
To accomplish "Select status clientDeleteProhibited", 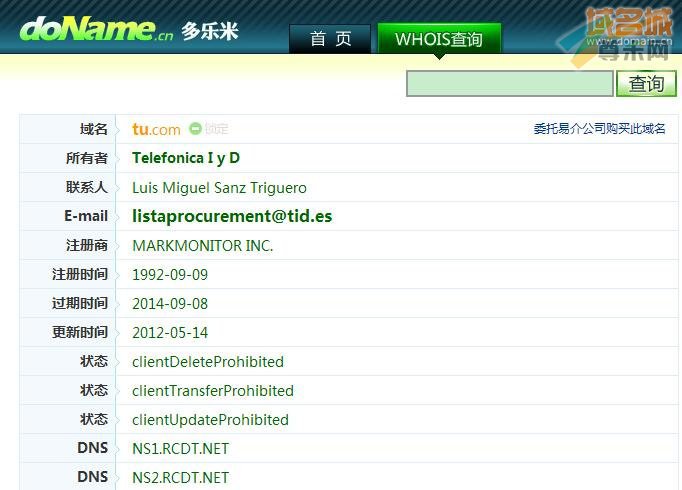I will tap(208, 362).
